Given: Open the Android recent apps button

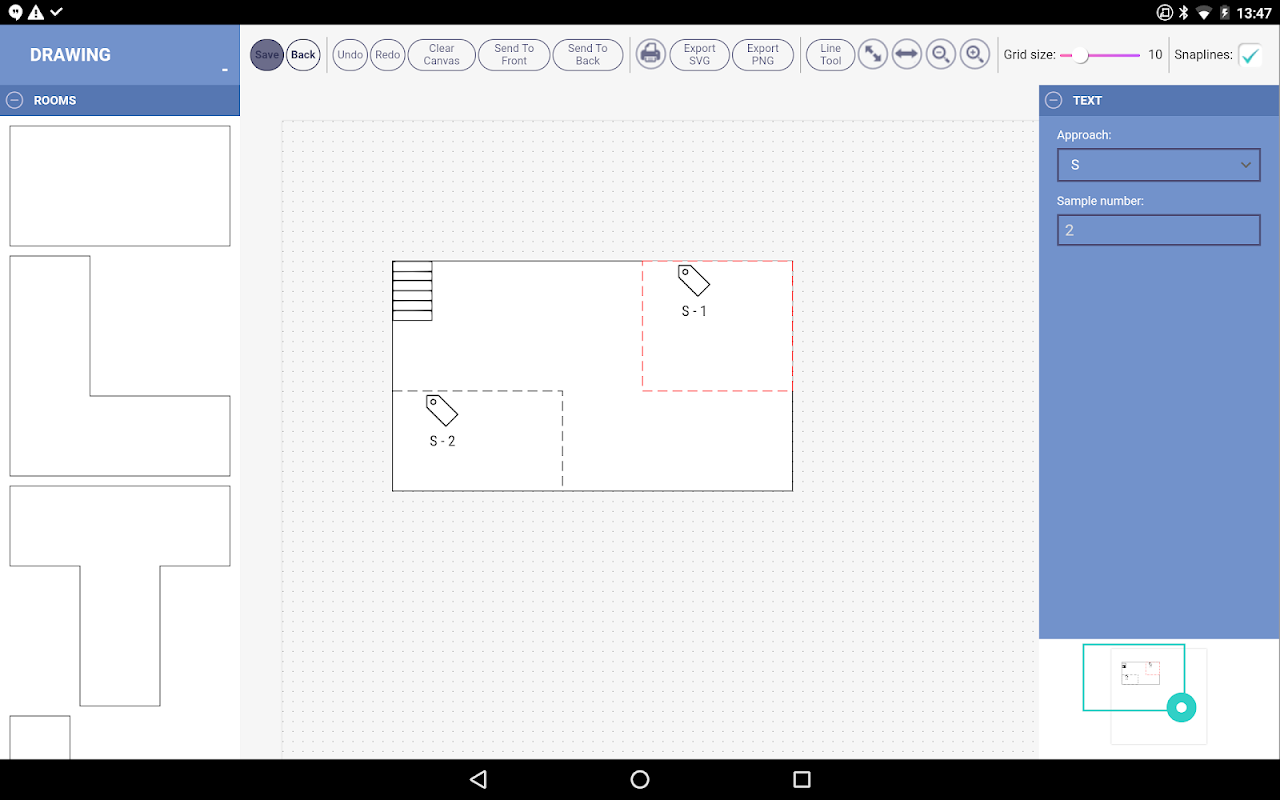Looking at the screenshot, I should click(802, 779).
